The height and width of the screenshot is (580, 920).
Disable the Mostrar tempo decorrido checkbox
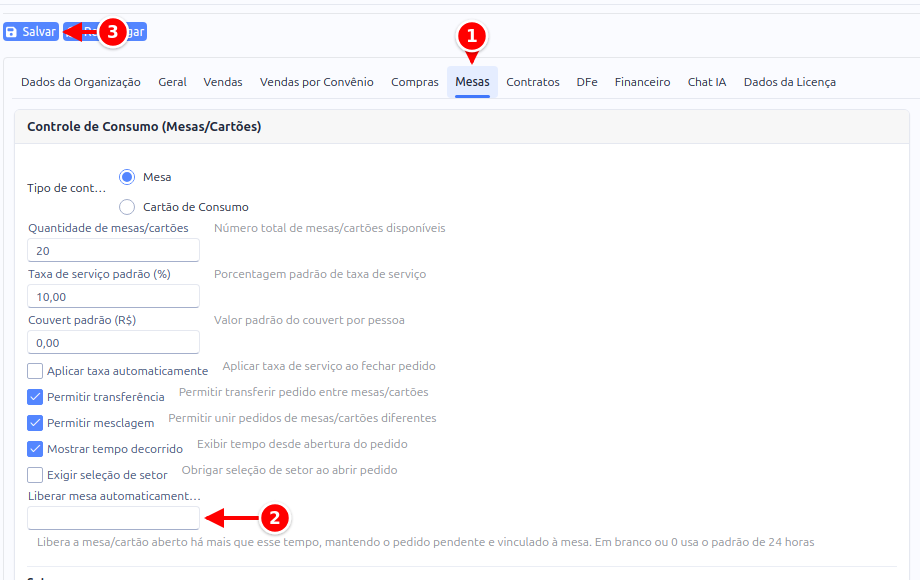coord(35,449)
